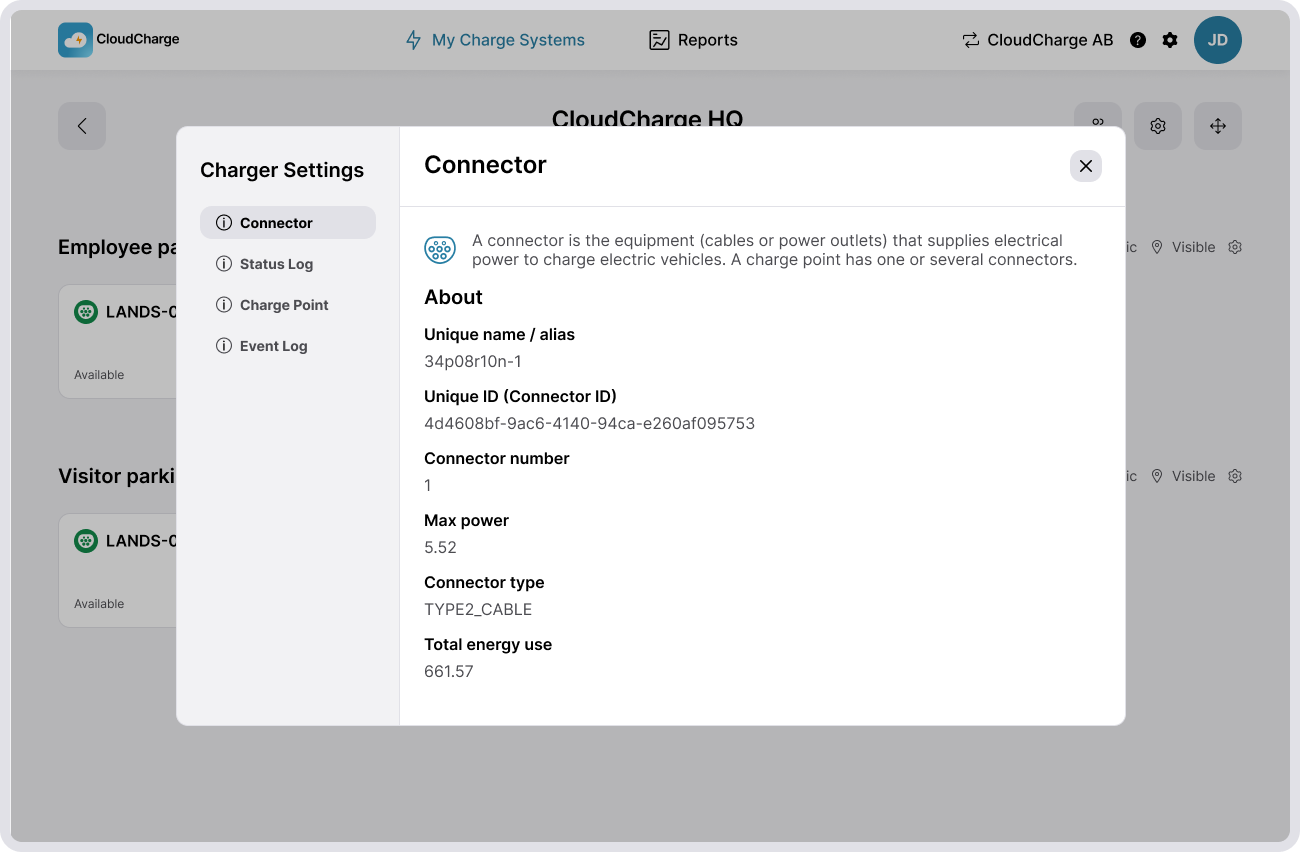Select the LANDS charger card under Visitor parking
1300x852 pixels.
tap(118, 570)
